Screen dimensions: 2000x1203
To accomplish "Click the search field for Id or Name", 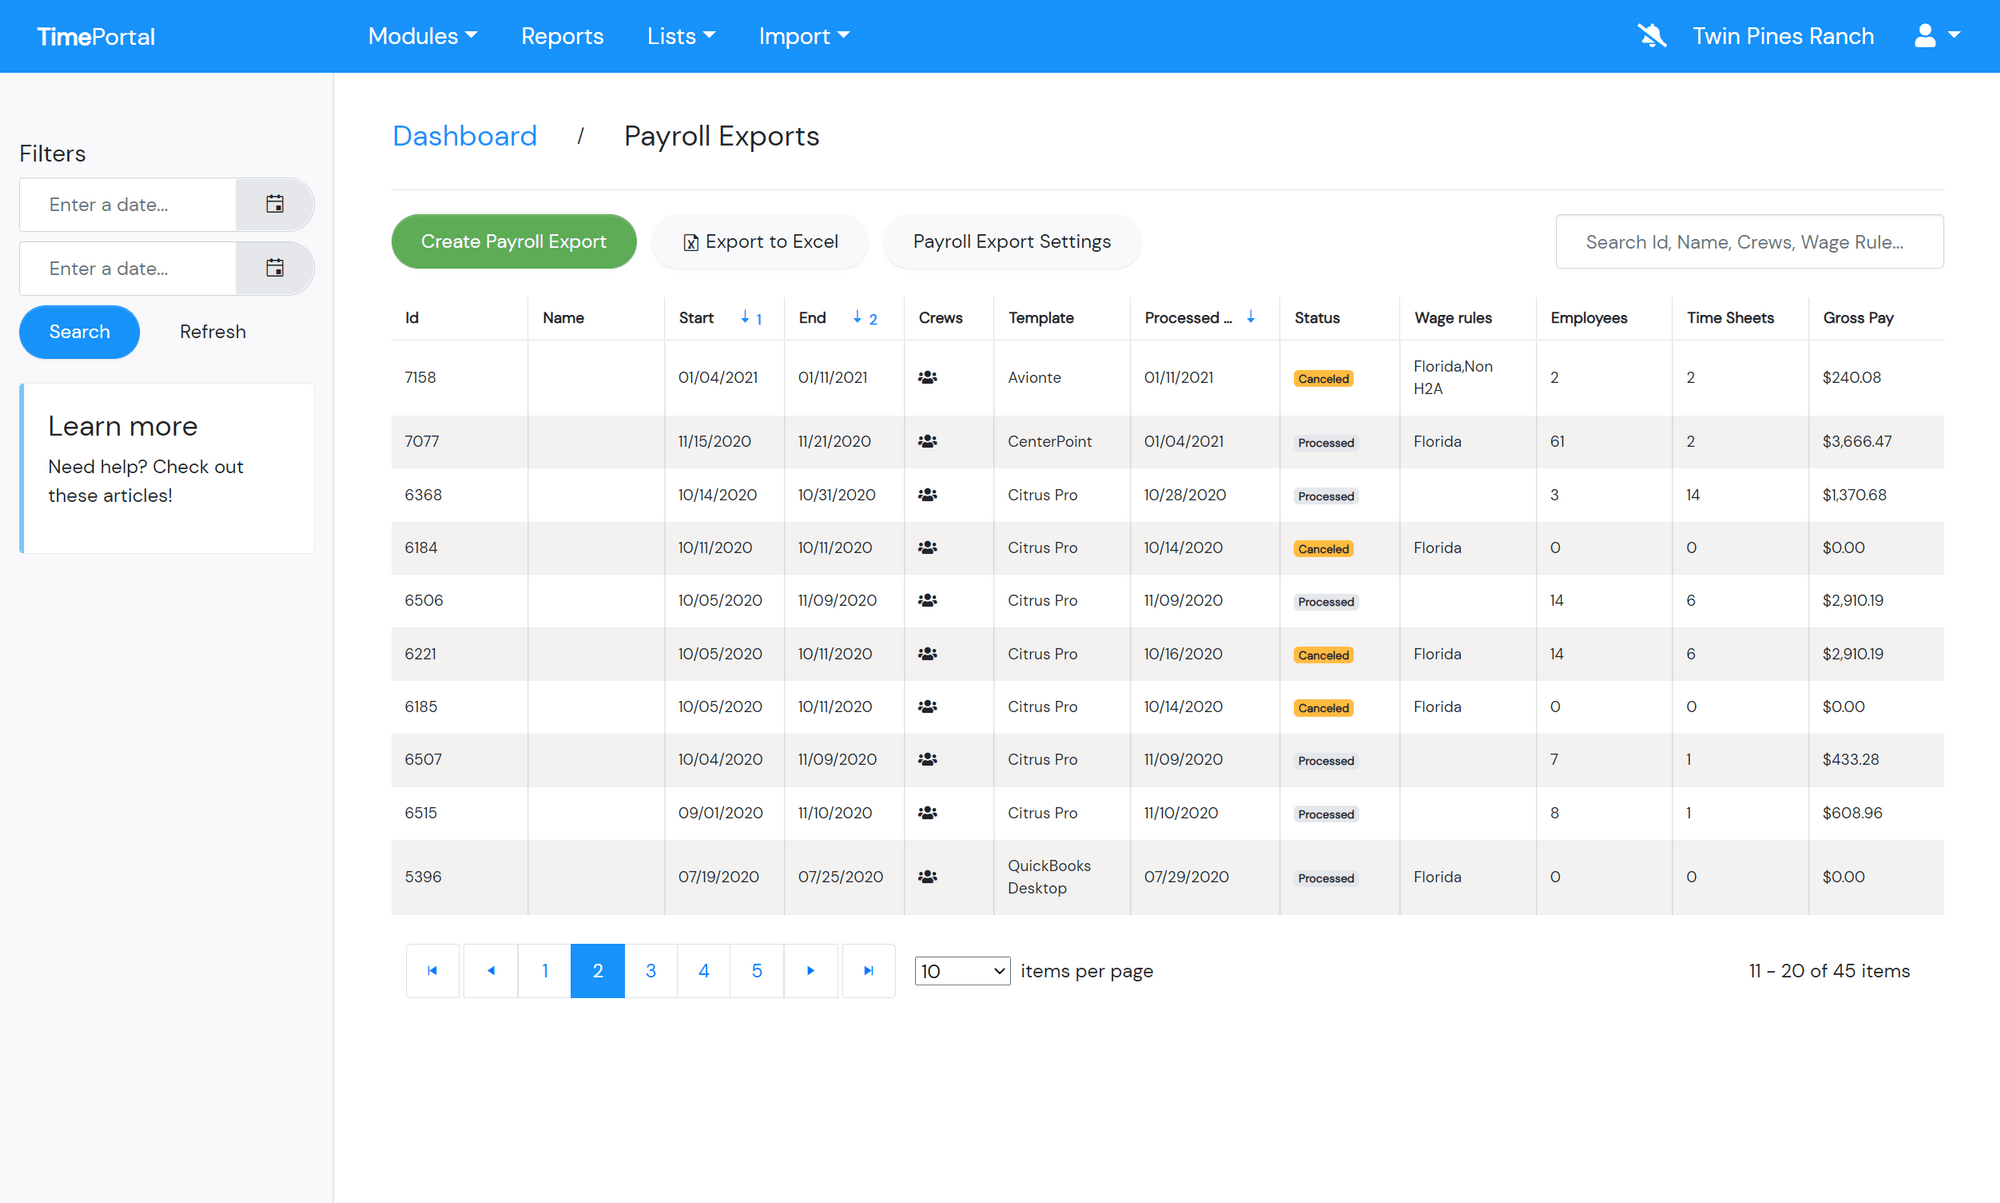I will [x=1749, y=241].
